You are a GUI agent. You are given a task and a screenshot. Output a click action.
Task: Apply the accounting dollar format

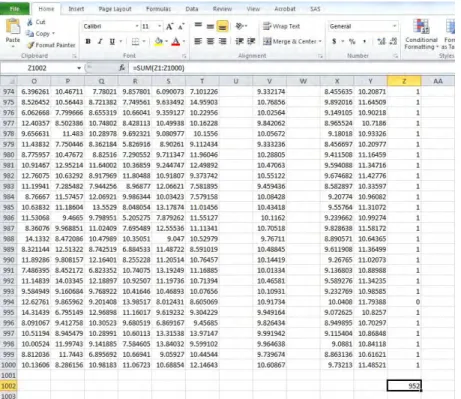[x=334, y=41]
